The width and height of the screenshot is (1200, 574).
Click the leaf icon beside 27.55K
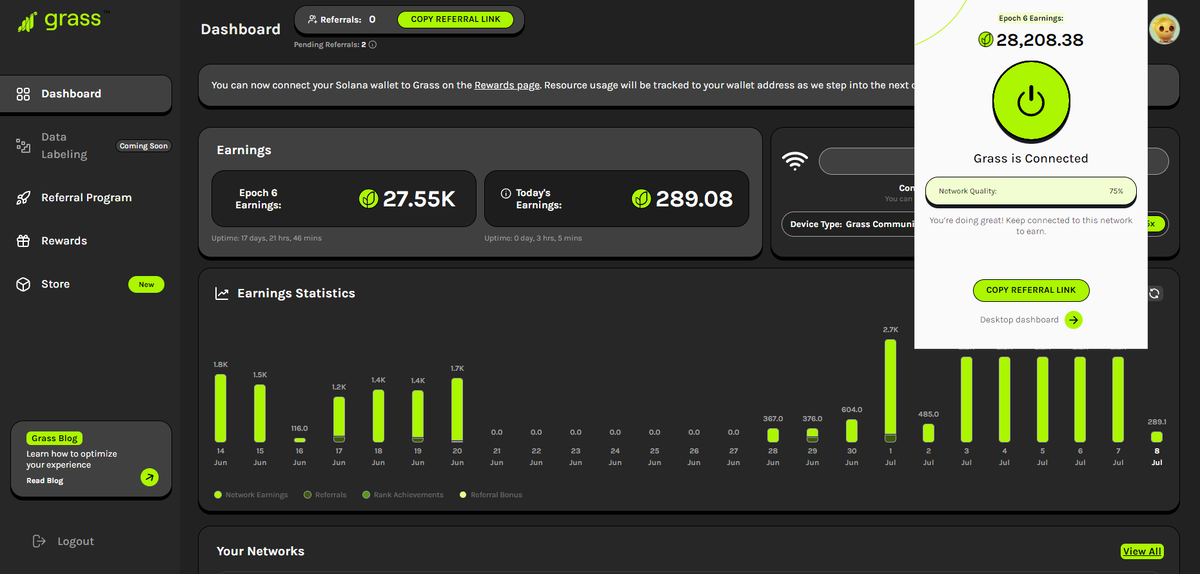(x=368, y=199)
